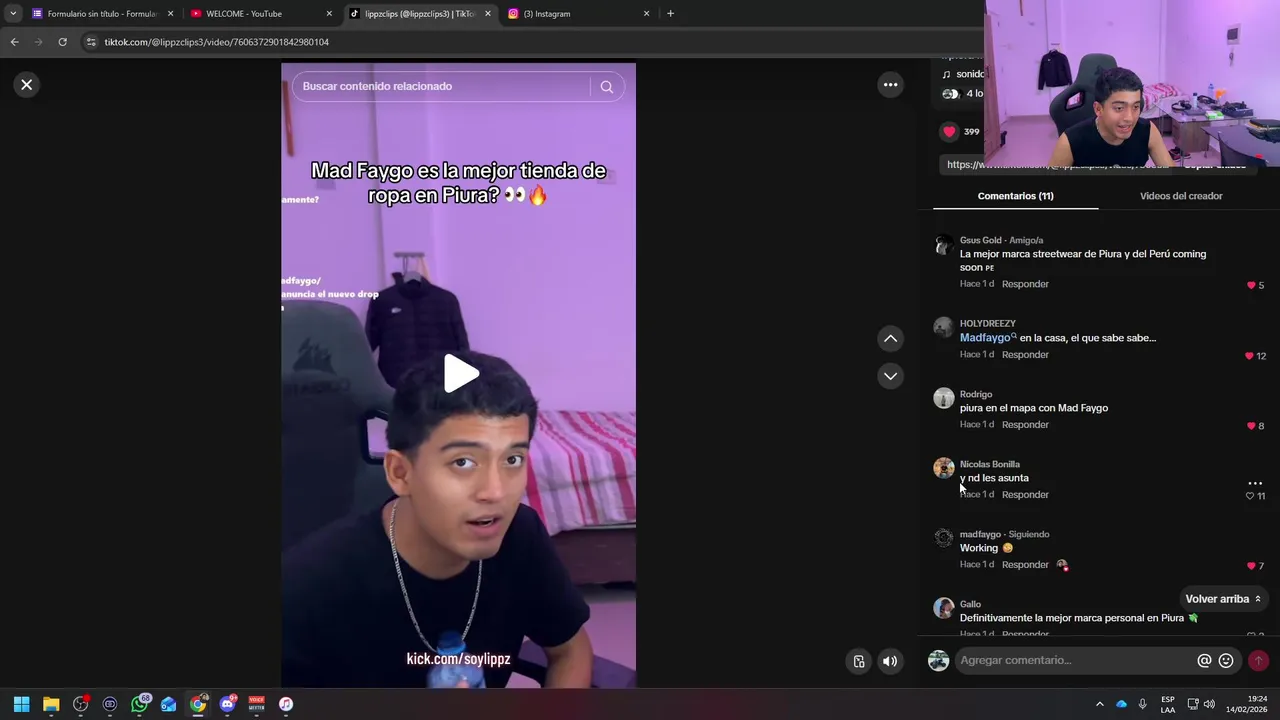Go to previous video with up chevron
Screen dimensions: 1280x720
coord(890,339)
